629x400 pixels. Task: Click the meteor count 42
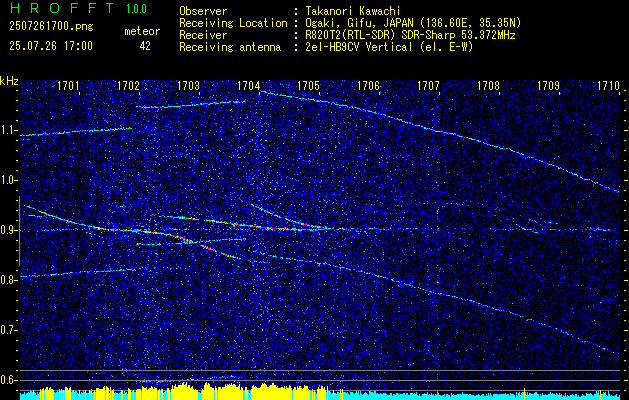coord(145,46)
